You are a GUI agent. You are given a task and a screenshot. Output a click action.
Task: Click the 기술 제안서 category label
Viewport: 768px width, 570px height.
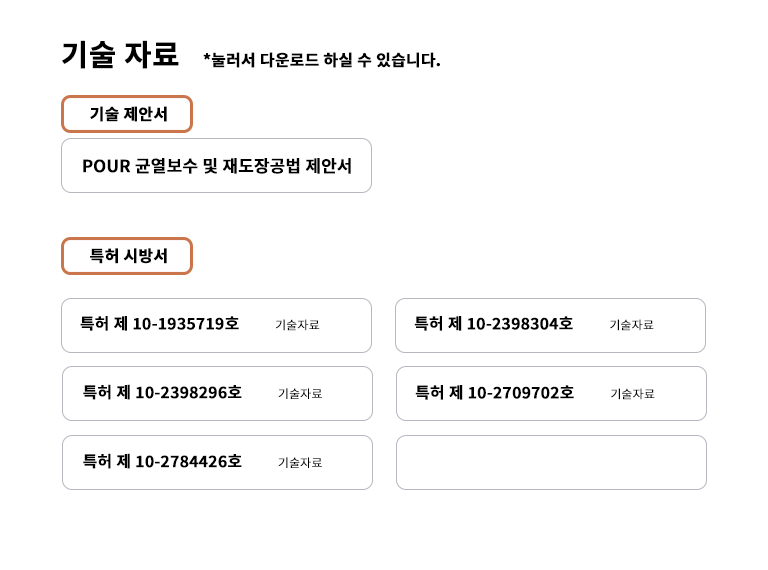(127, 114)
